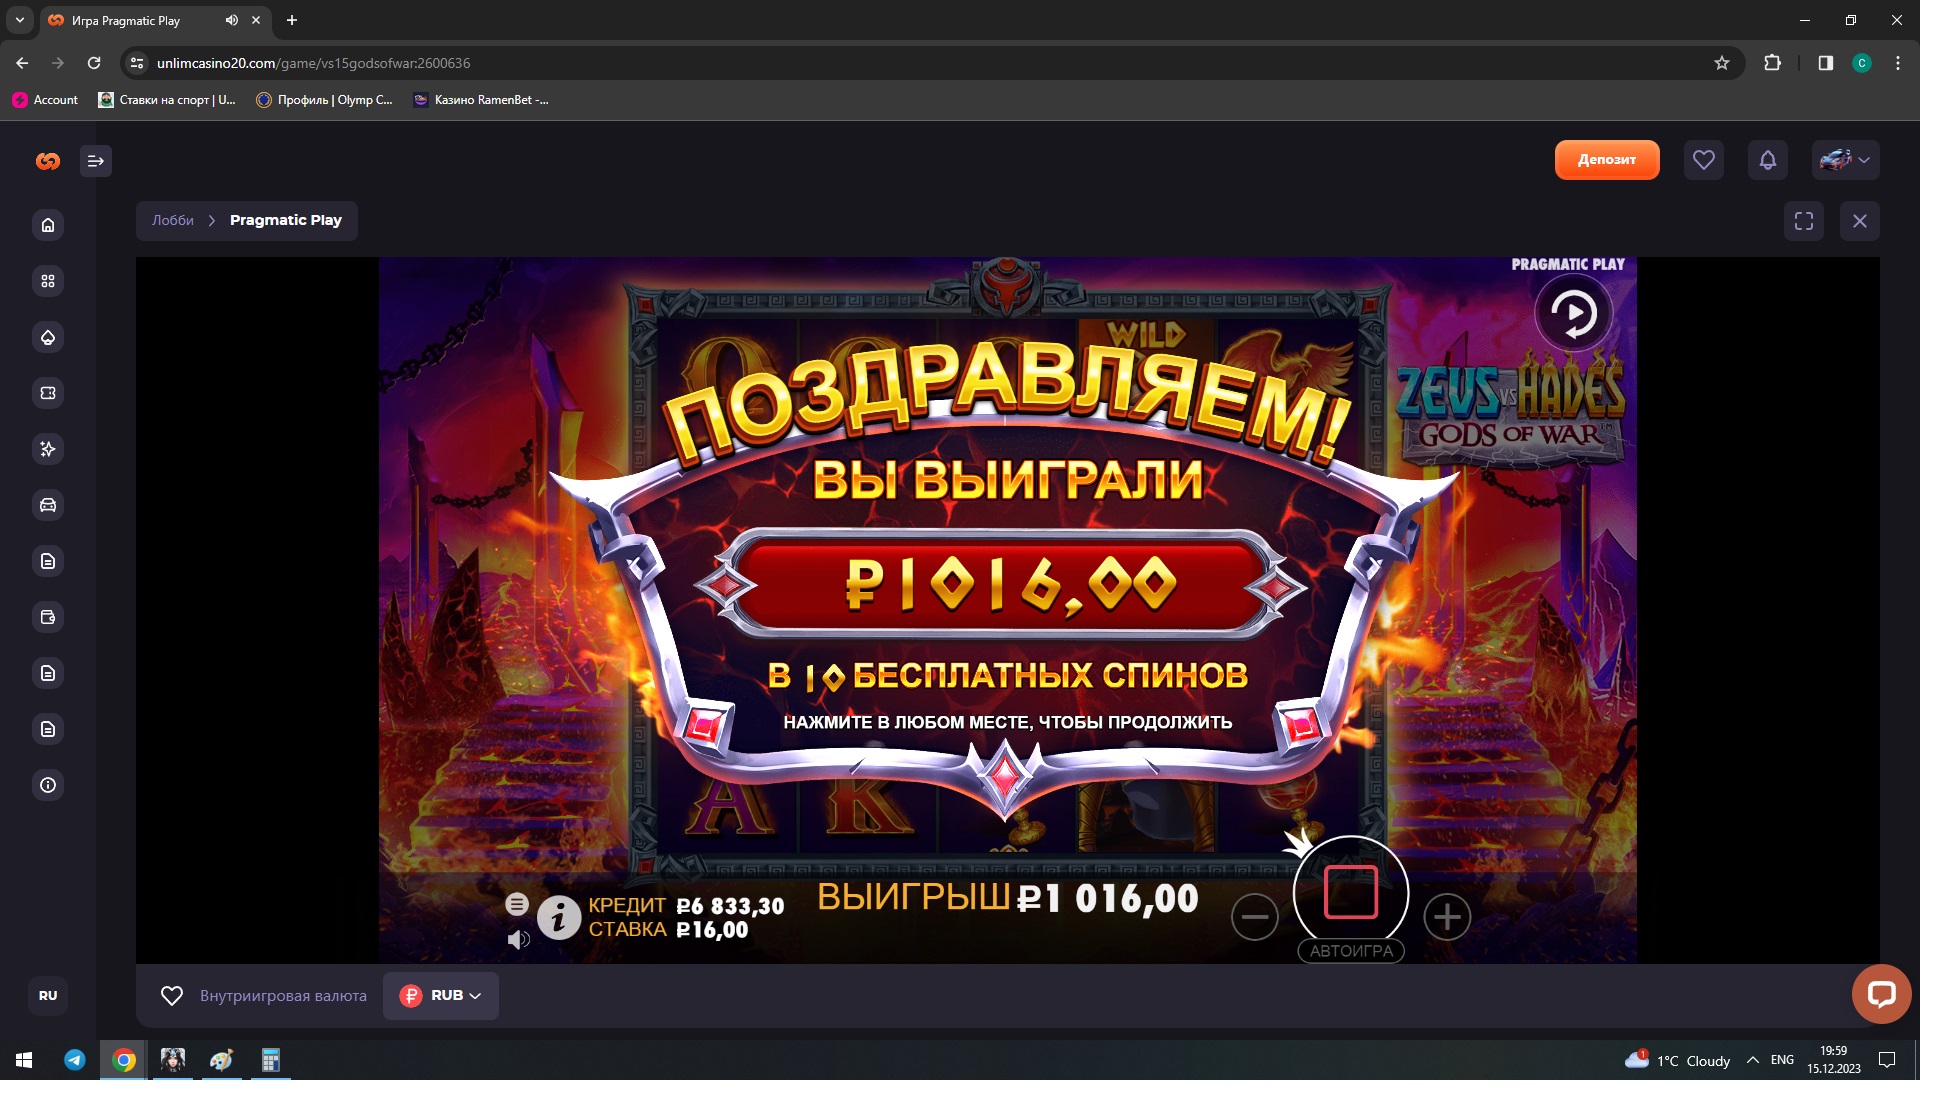
Task: Open browser extensions puzzle icon
Action: point(1772,63)
